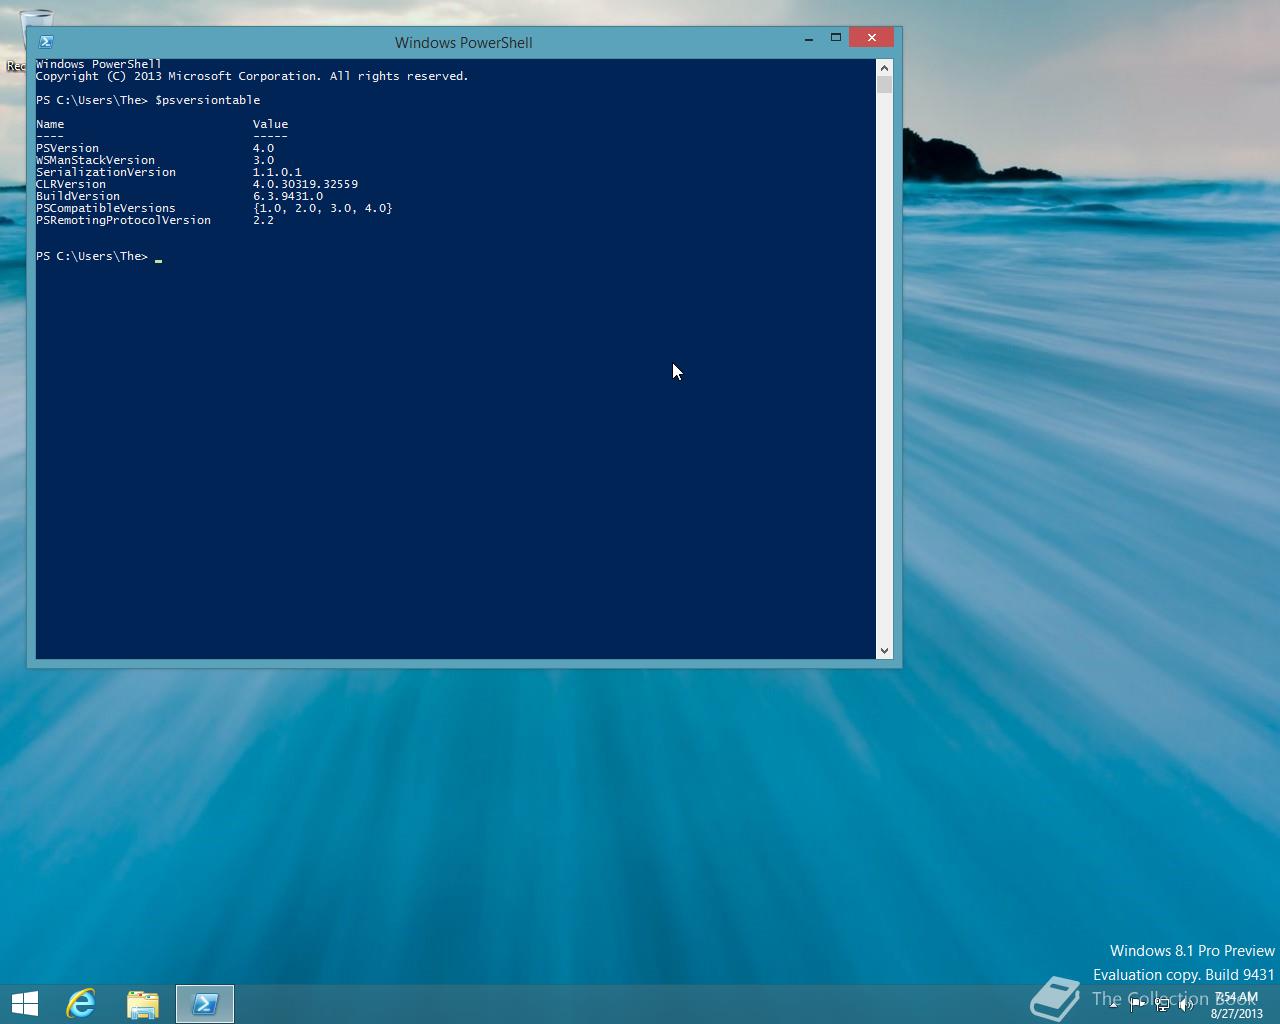Click the WSManStackVersion row name
1280x1024 pixels.
click(x=95, y=160)
